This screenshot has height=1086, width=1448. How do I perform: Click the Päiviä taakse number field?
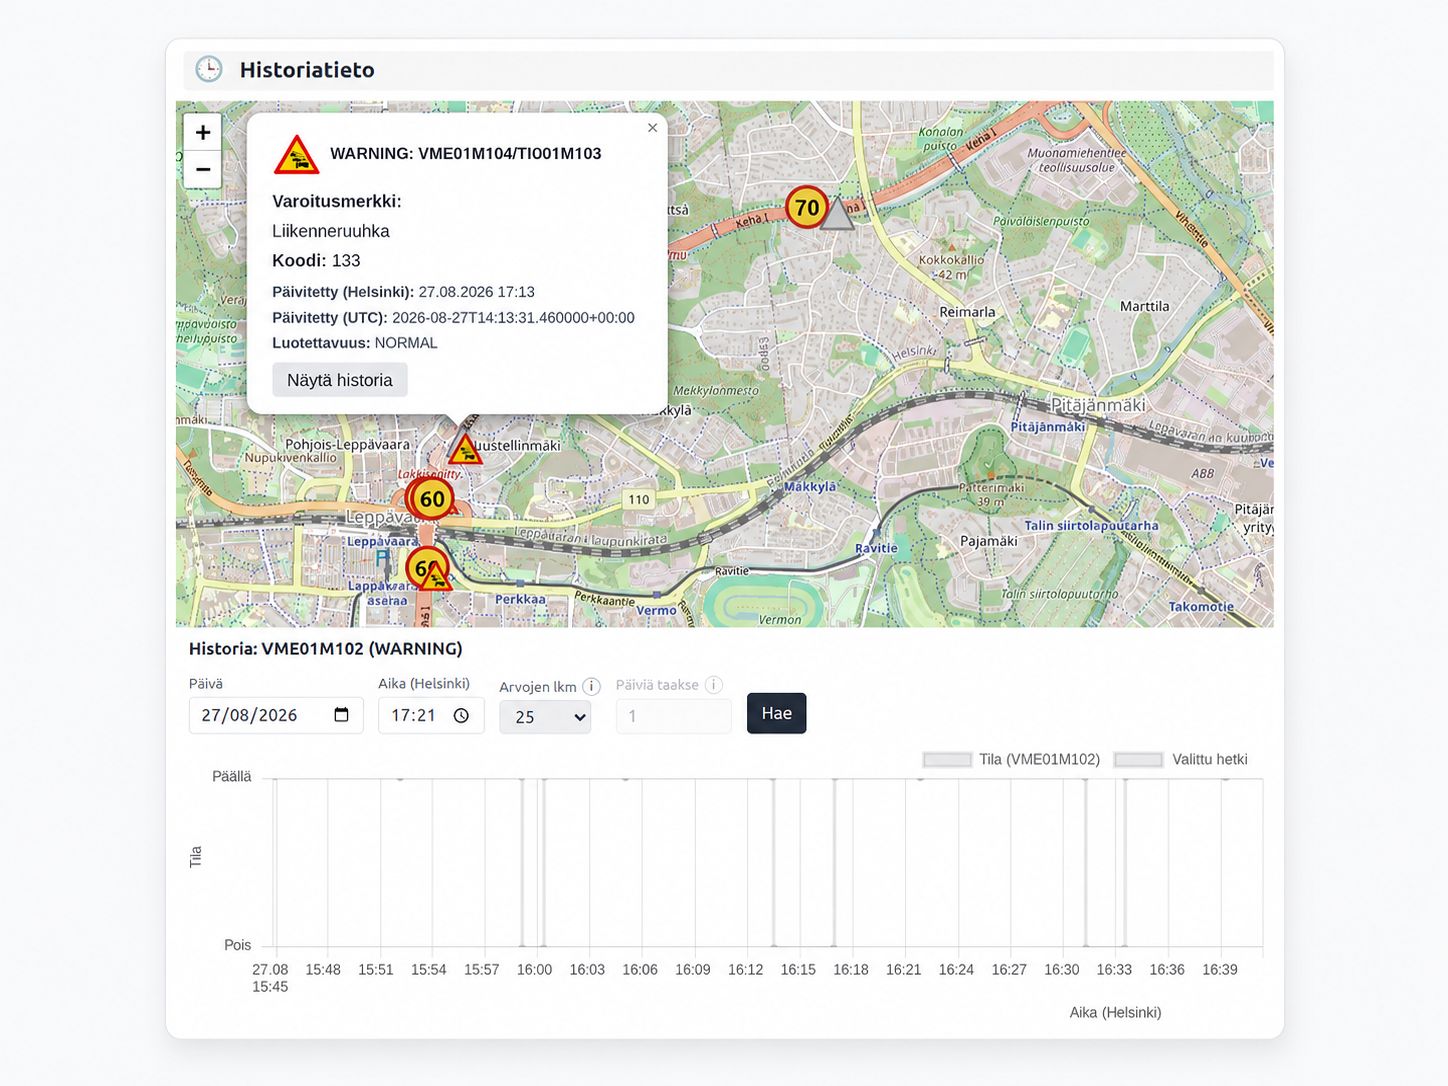[673, 716]
